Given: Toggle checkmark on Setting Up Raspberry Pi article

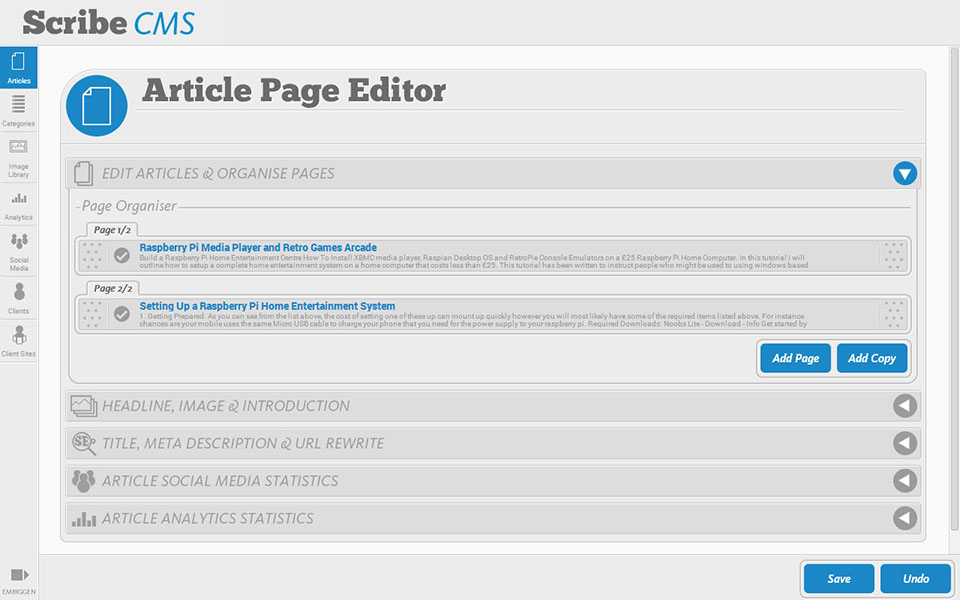Looking at the screenshot, I should (122, 314).
